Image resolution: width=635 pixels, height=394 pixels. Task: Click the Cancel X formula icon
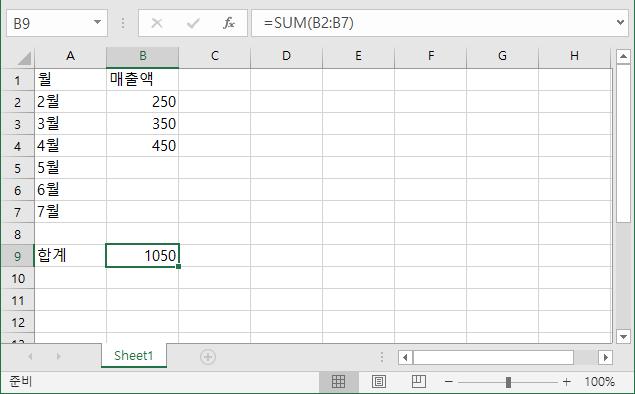pyautogui.click(x=157, y=23)
